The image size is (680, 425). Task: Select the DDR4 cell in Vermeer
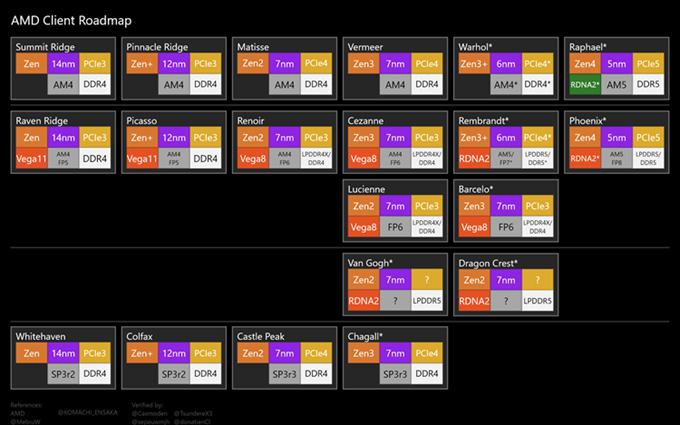[427, 85]
